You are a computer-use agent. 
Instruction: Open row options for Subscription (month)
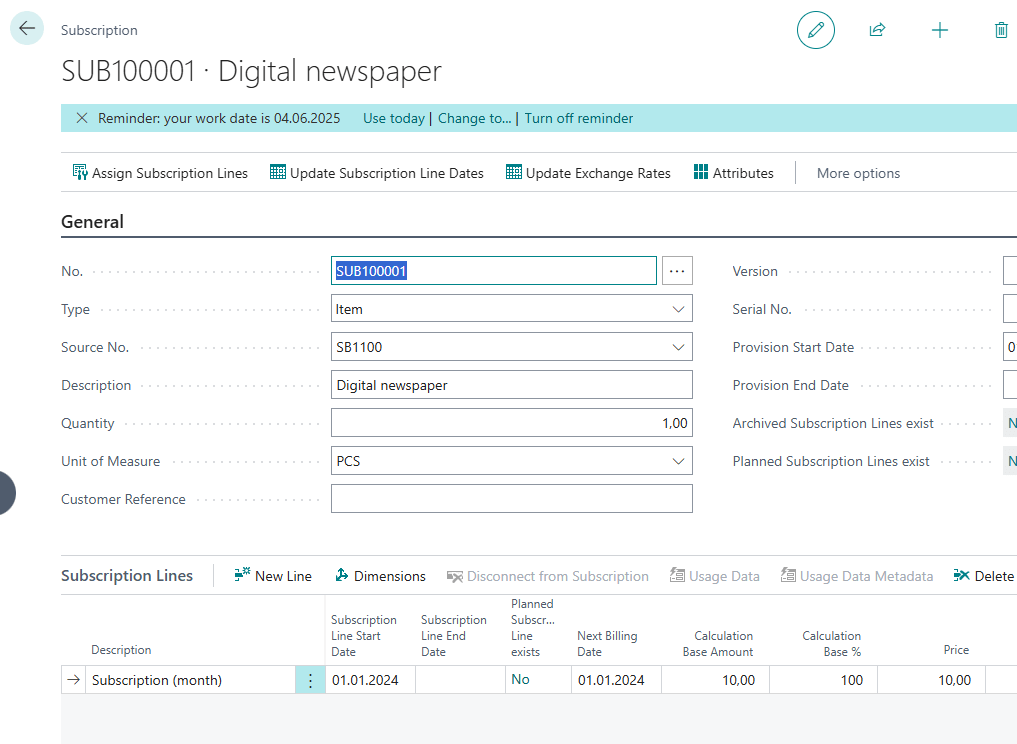click(310, 680)
